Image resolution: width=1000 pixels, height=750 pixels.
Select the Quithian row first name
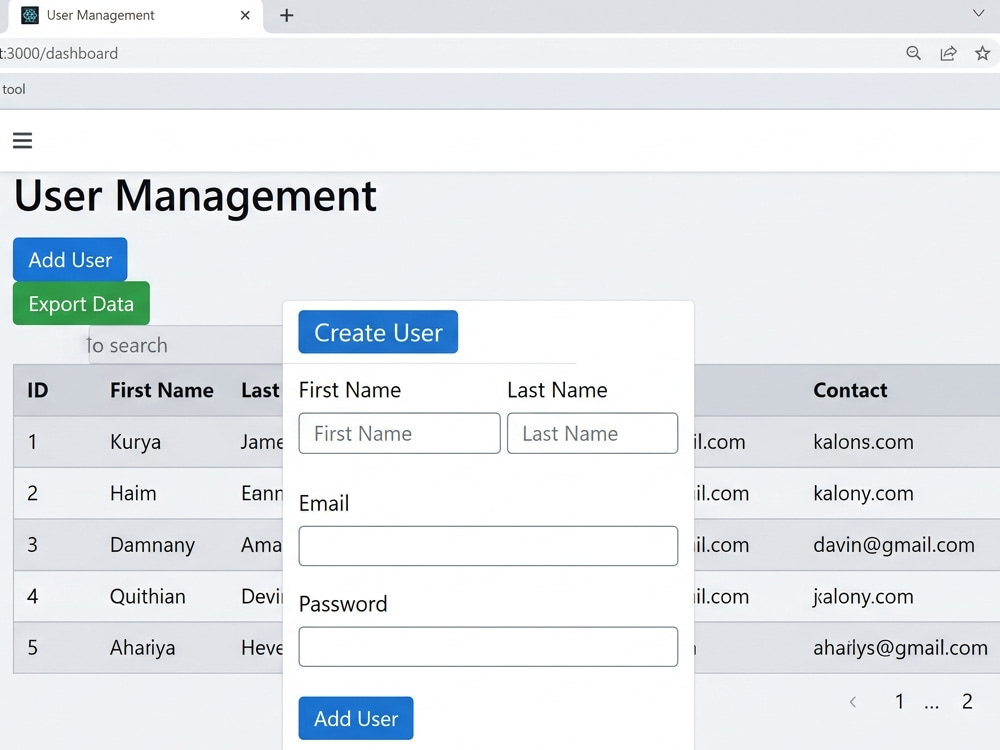coord(147,596)
